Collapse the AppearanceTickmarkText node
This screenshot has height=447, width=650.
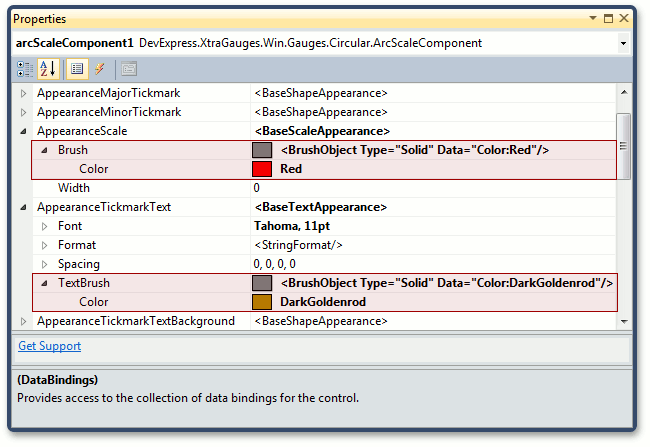[24, 207]
